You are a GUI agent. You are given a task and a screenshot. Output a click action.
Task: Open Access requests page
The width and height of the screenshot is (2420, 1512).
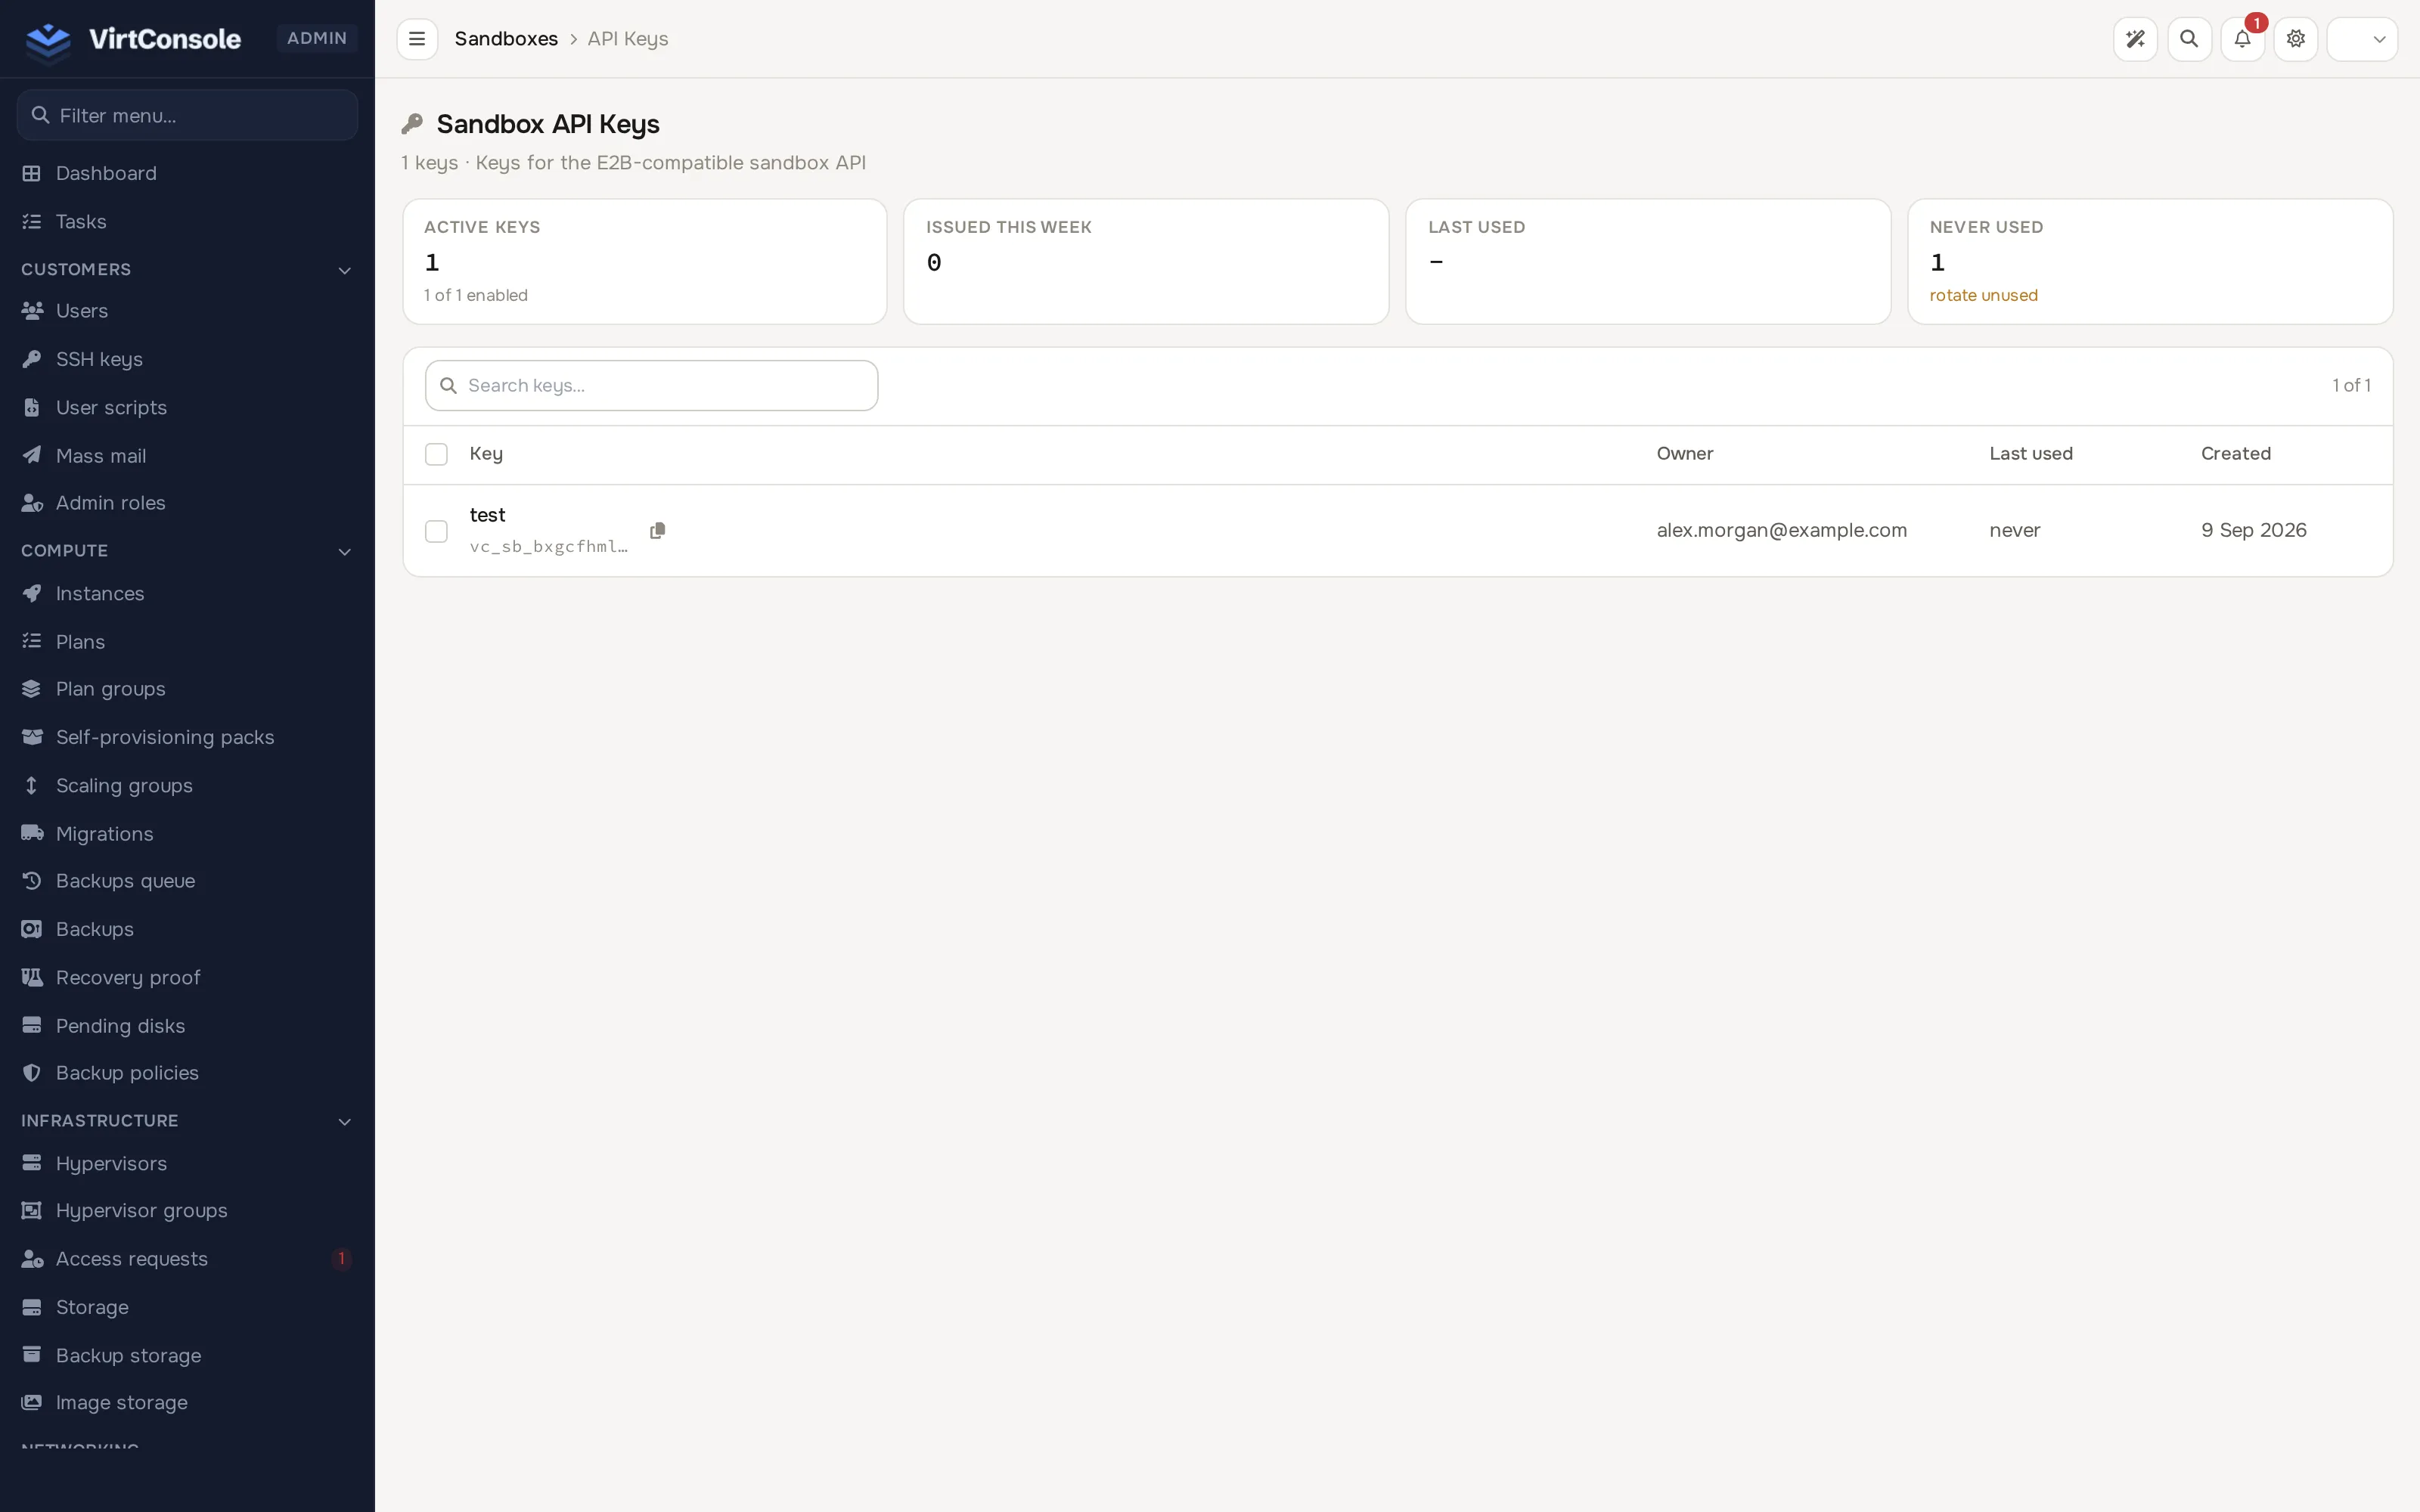point(187,1259)
